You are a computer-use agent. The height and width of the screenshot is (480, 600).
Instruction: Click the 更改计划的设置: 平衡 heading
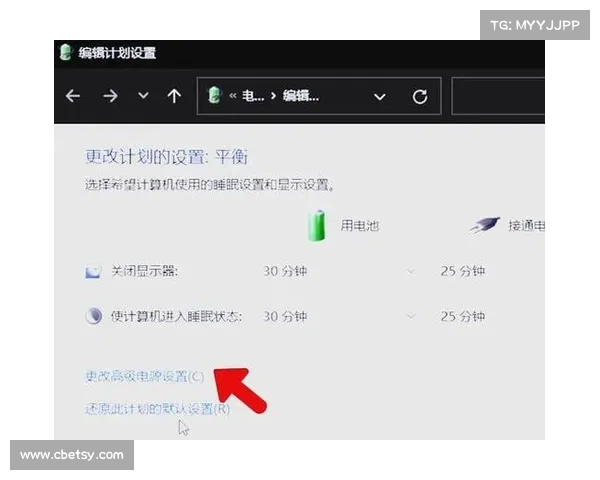click(x=166, y=157)
